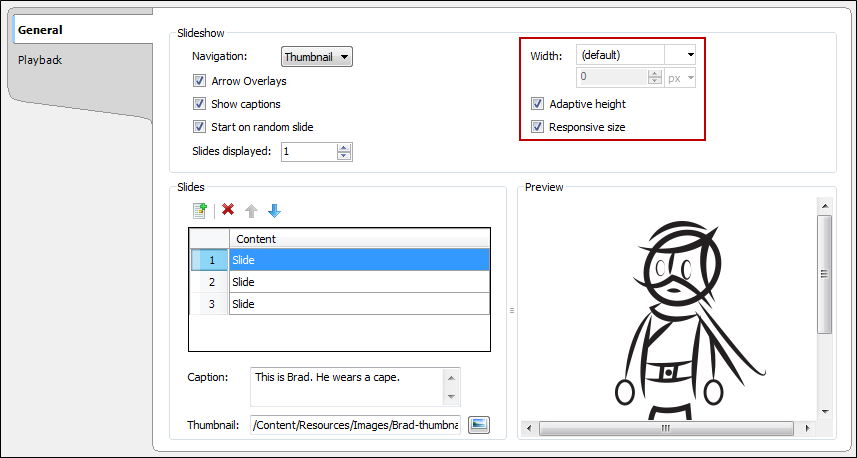Expand the Width (default) dropdown arrow
857x458 pixels.
click(690, 55)
